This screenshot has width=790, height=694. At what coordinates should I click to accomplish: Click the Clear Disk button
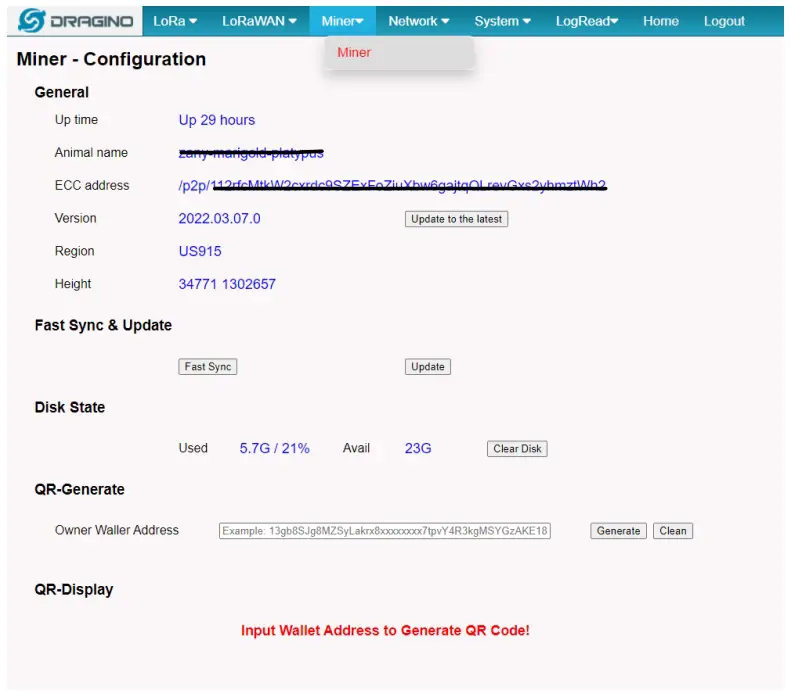tap(517, 449)
